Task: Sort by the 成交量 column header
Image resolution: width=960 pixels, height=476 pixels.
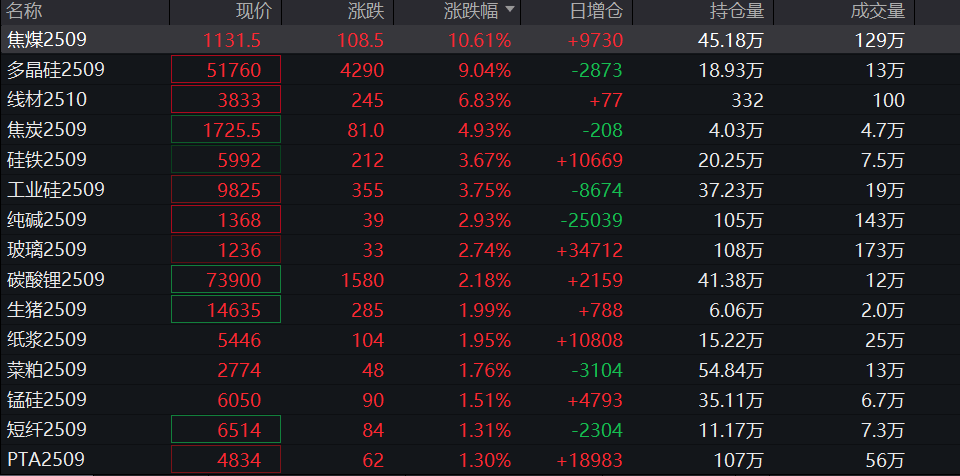Action: tap(878, 11)
